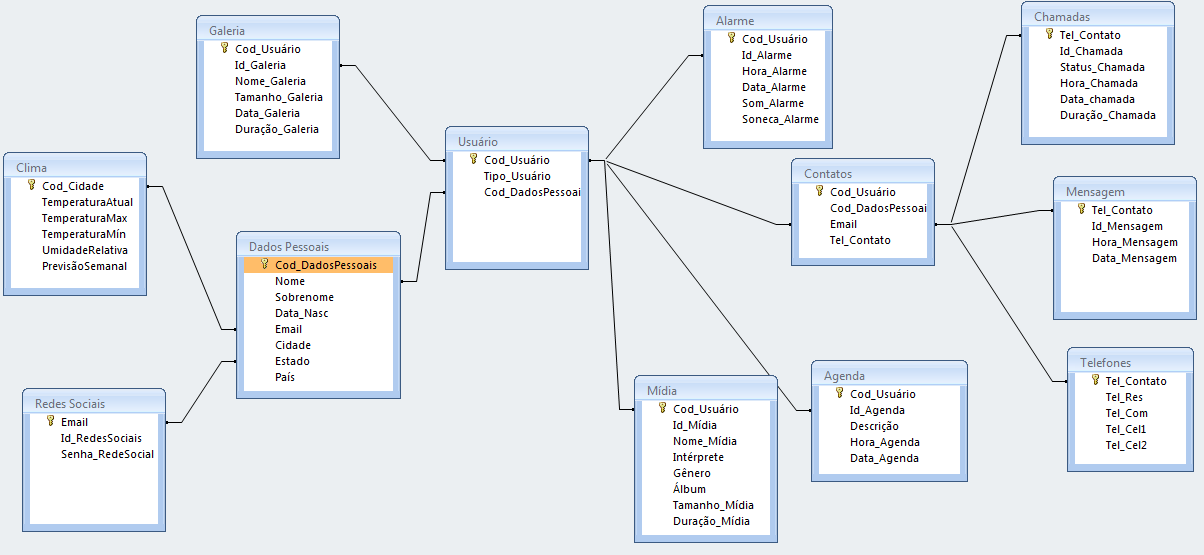Click the primary key icon in Agenda table
This screenshot has width=1204, height=555.
840,393
